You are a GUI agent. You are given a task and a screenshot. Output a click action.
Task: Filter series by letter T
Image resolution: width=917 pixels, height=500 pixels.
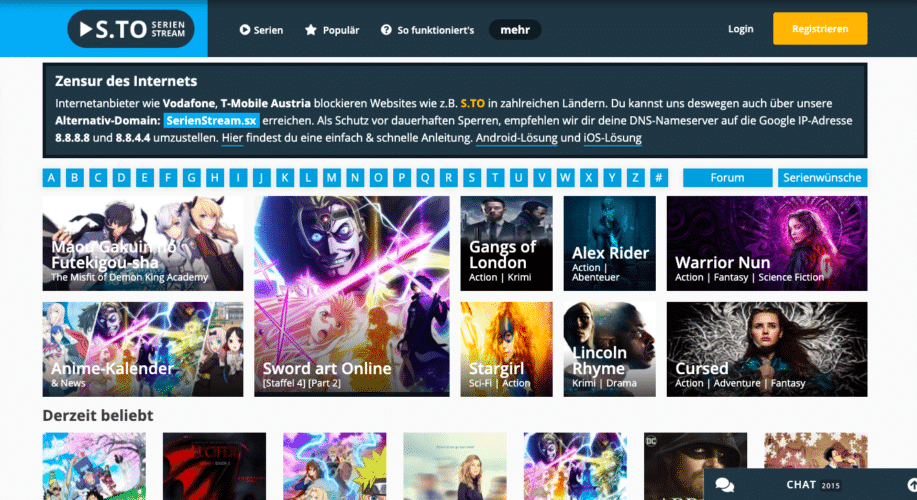click(496, 178)
